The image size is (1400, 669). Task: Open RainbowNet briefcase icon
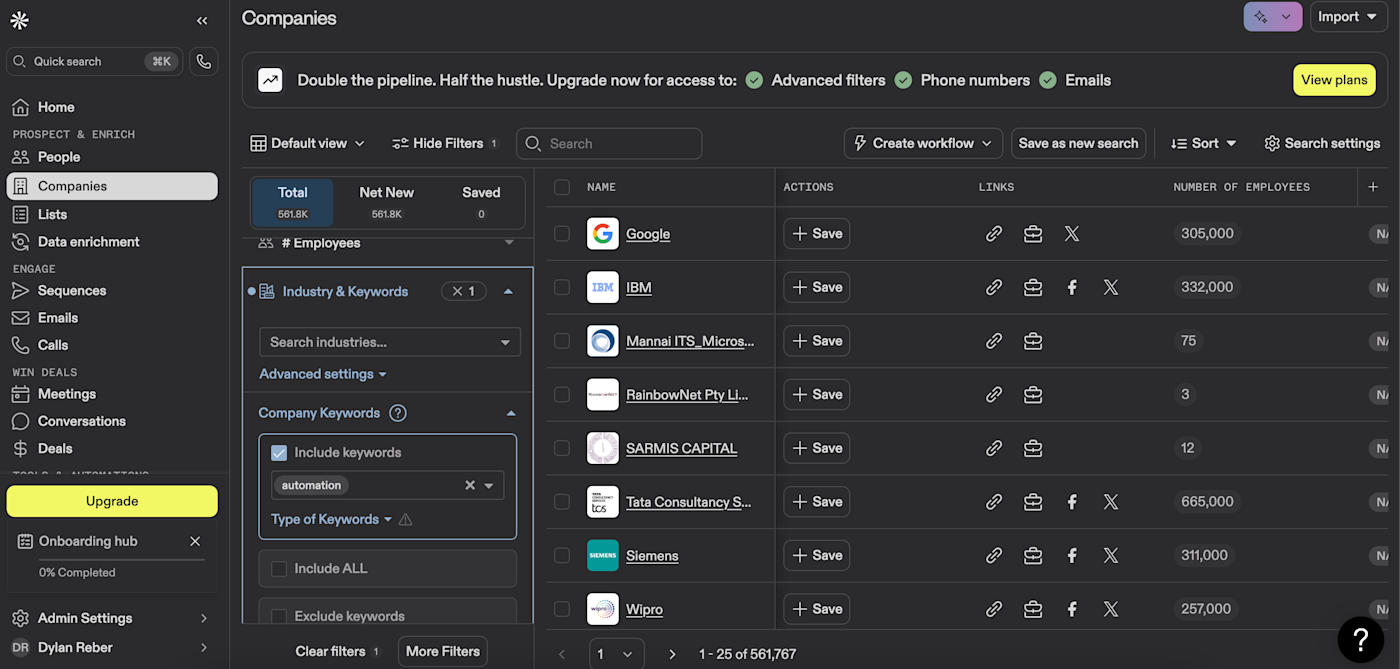(x=1033, y=394)
